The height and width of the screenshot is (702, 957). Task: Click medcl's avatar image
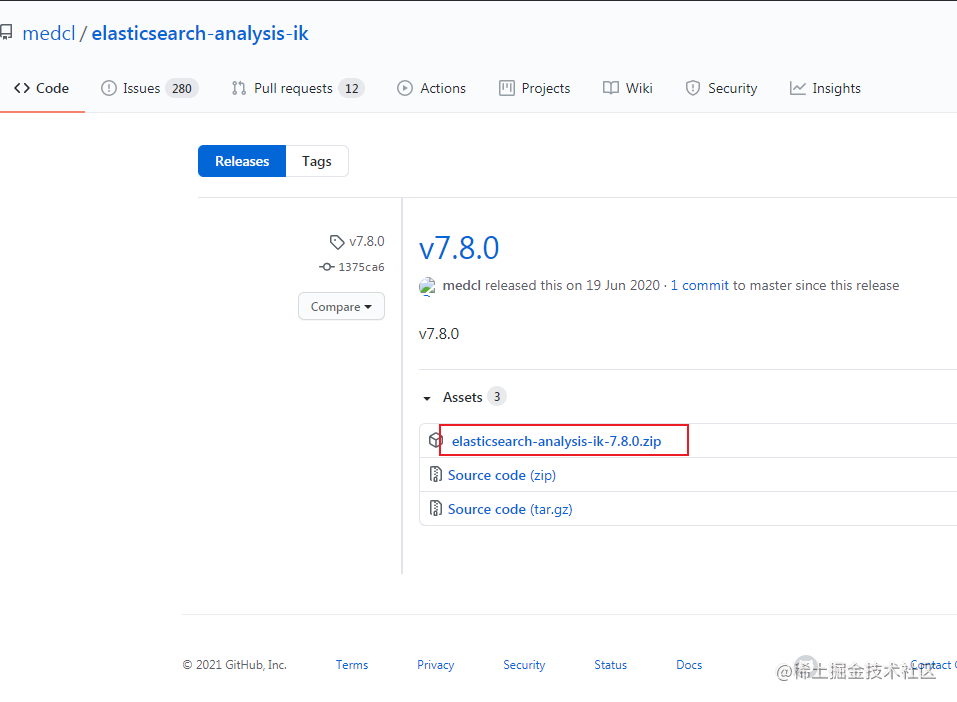427,286
